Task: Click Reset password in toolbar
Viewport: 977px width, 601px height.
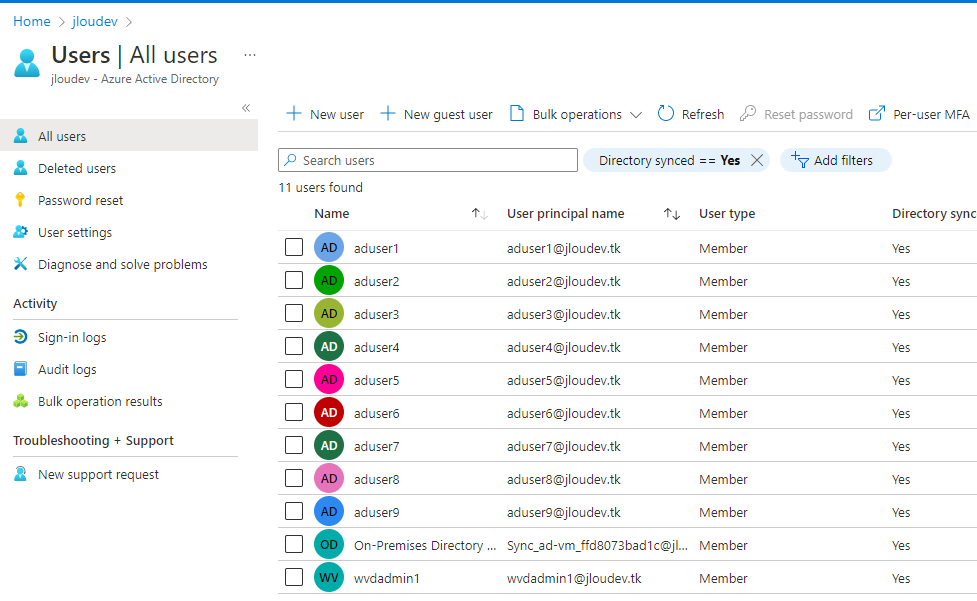Action: 796,114
